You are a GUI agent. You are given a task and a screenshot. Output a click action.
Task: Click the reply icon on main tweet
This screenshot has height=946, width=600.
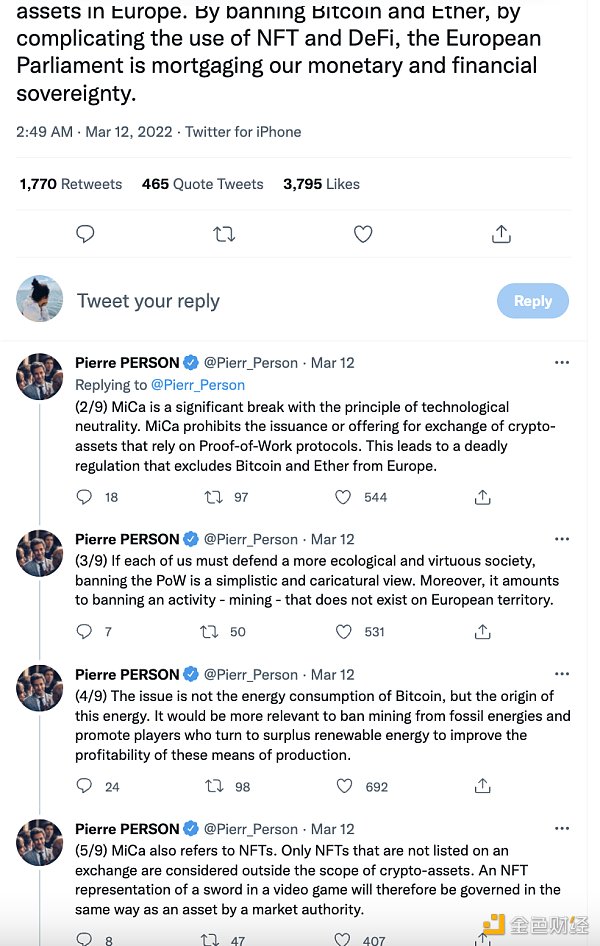click(x=86, y=234)
